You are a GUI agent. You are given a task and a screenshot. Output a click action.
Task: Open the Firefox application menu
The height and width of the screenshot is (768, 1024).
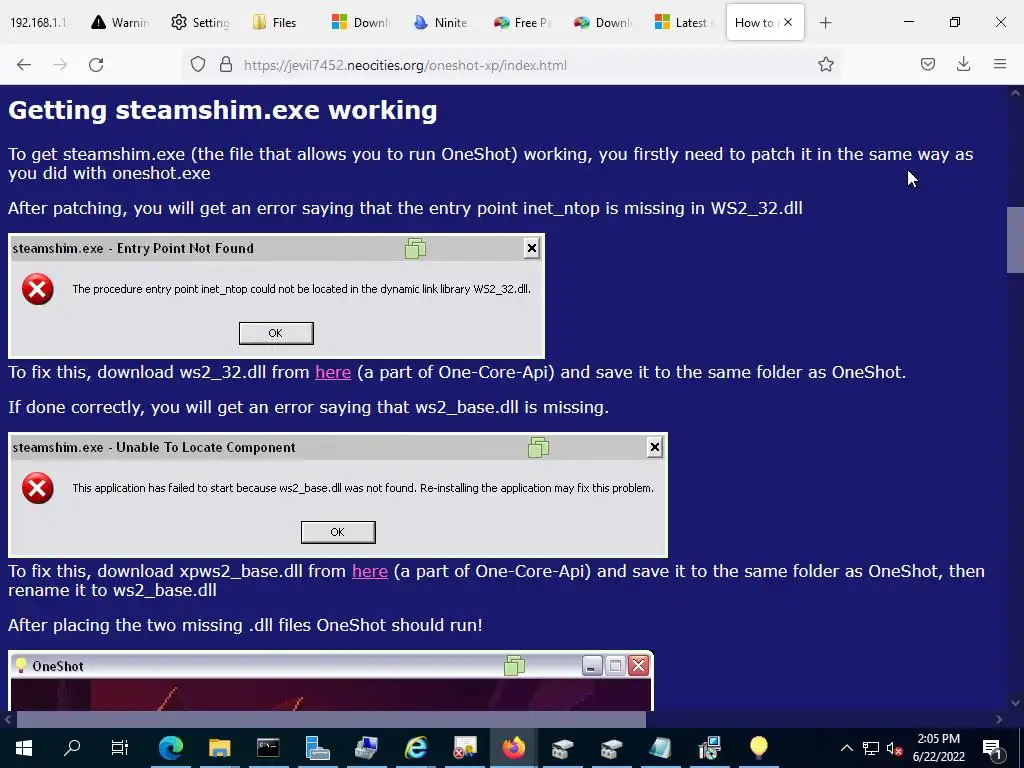1000,64
